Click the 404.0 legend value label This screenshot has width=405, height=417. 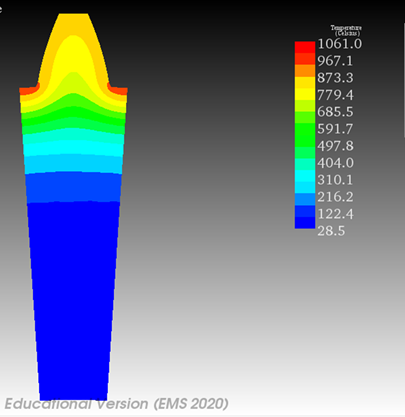pos(335,163)
